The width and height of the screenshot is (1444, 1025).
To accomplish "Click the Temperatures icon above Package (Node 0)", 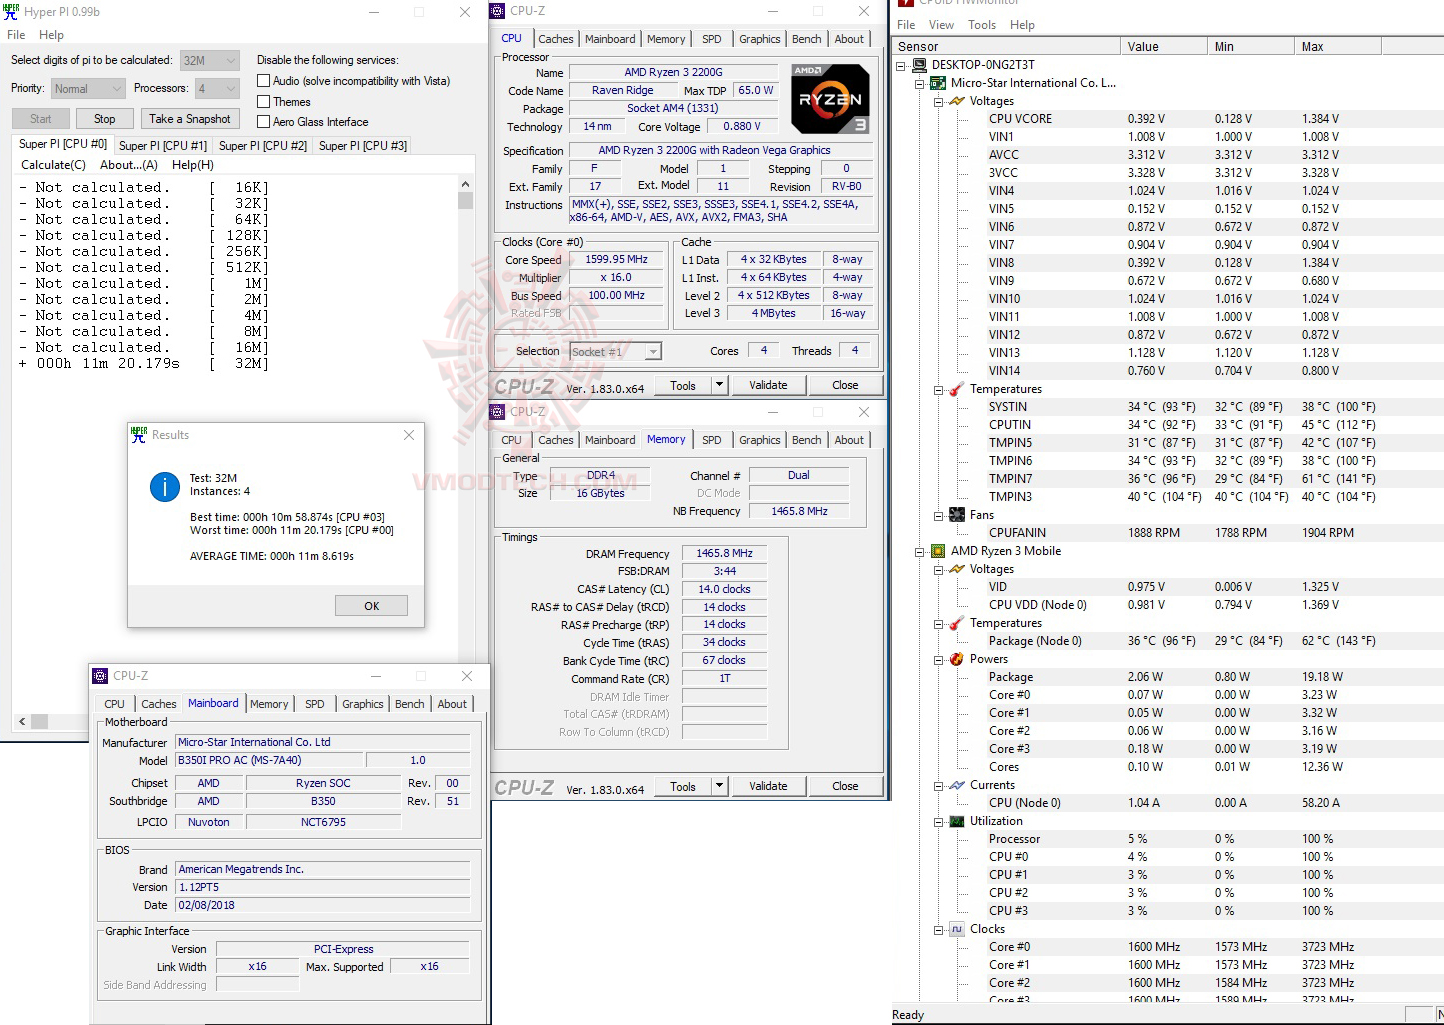I will tap(957, 623).
